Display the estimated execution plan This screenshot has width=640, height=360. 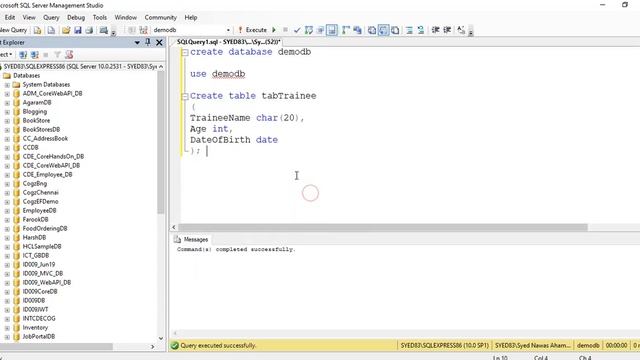coord(309,30)
